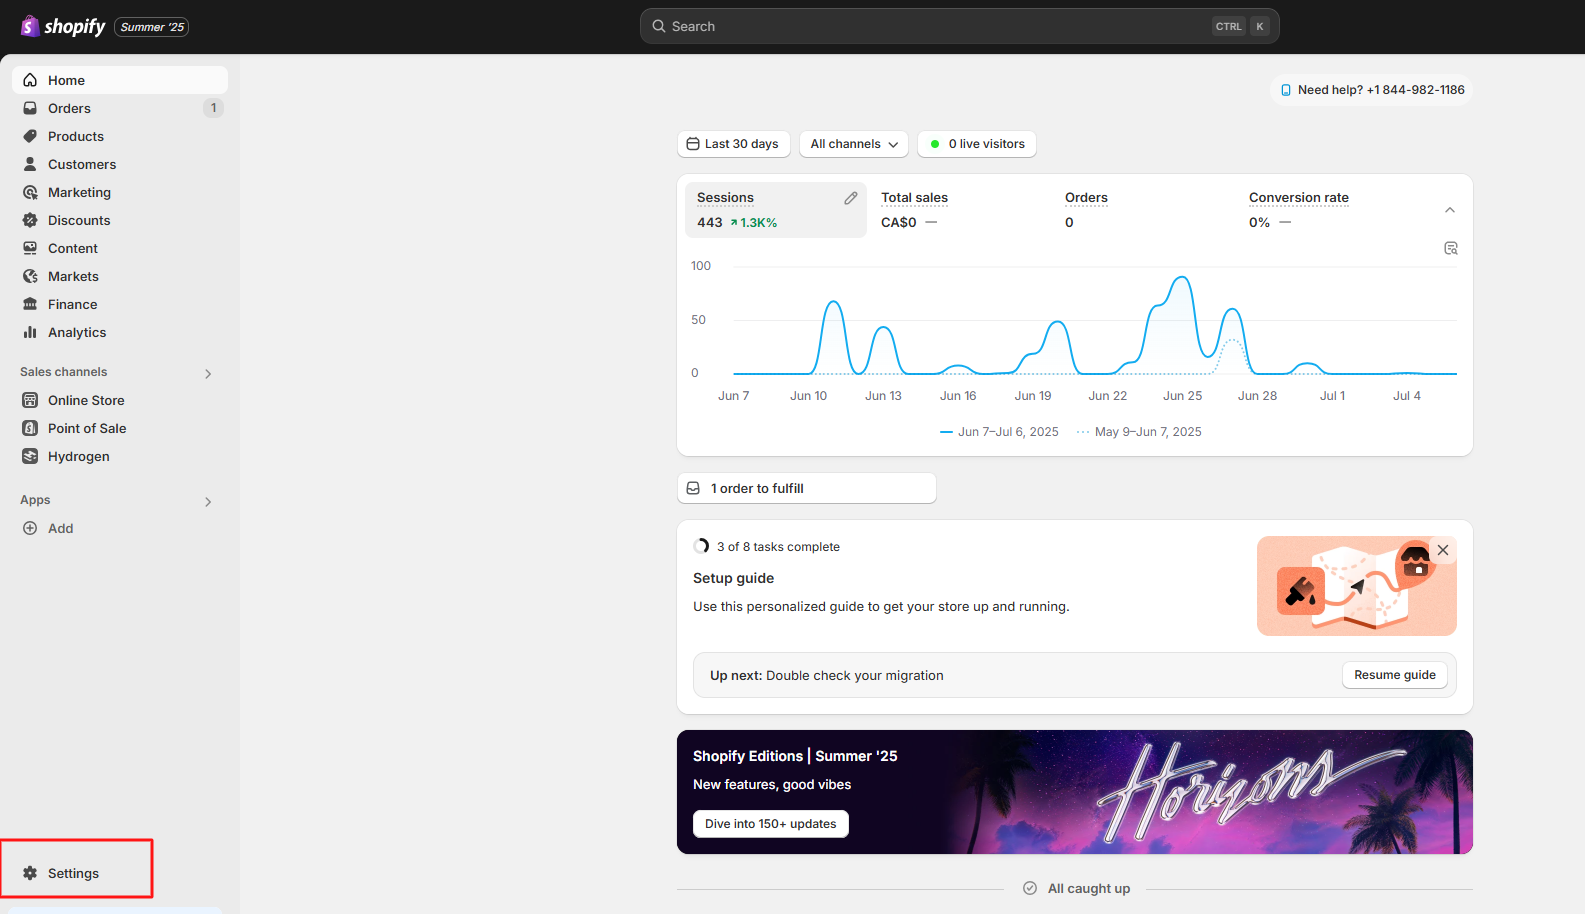Go to Home menu item
This screenshot has width=1585, height=914.
tap(120, 80)
